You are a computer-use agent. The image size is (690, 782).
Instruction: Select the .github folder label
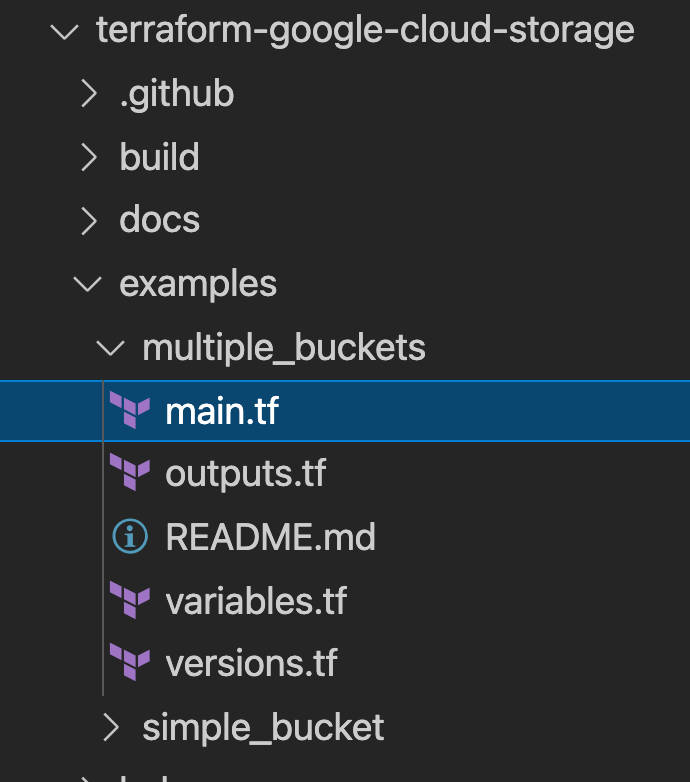tap(177, 94)
